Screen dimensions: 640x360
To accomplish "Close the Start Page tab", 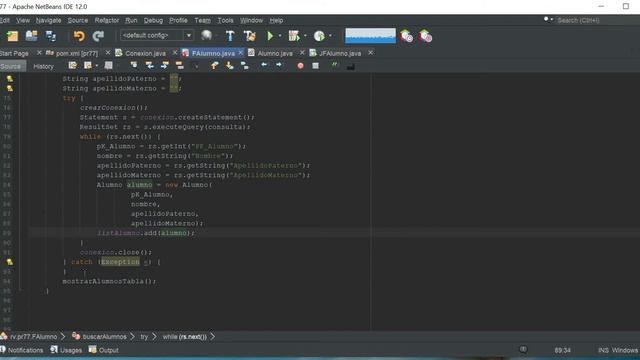I will (39, 53).
